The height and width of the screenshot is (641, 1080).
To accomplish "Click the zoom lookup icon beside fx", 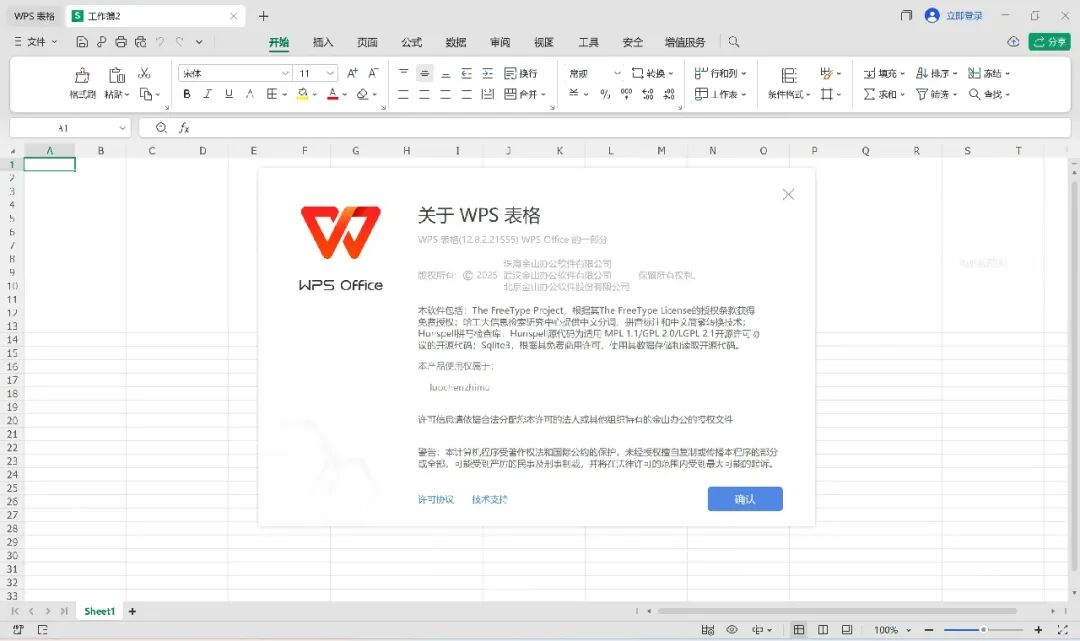I will [x=161, y=127].
